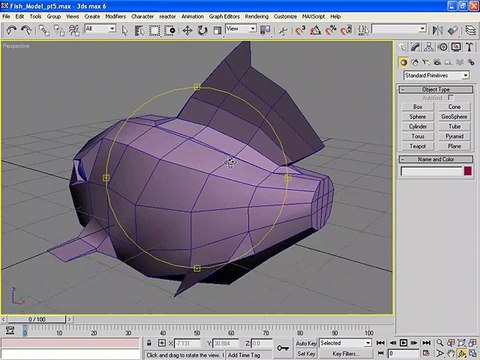Activate the Select Object arrow tool
Image resolution: width=480 pixels, height=360 pixels.
pos(125,31)
